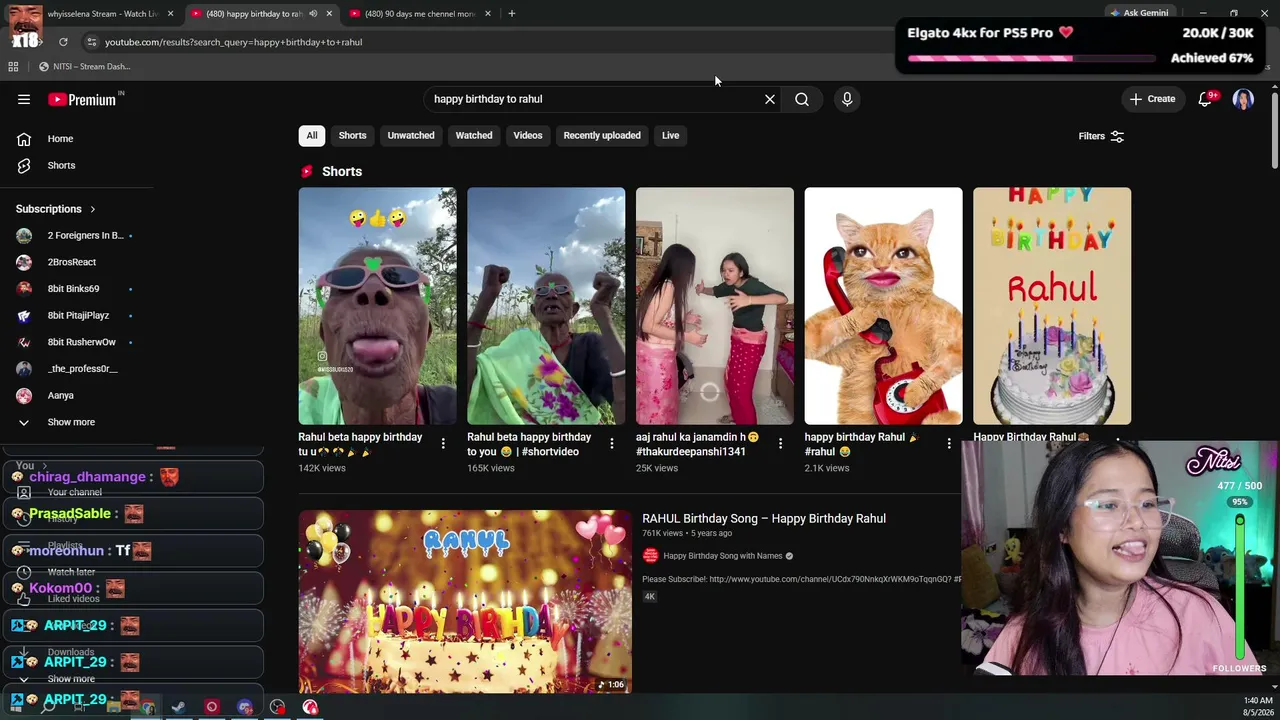Open more options for 142K views short

tap(443, 444)
